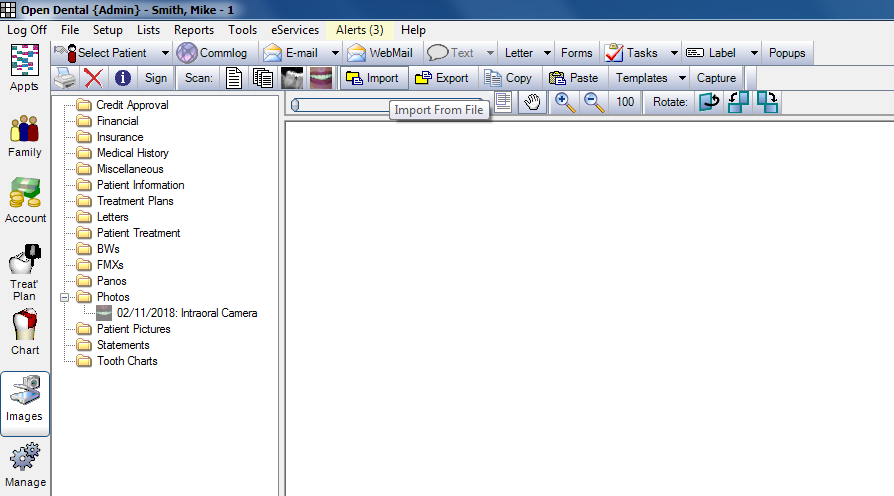Open the Letter dropdown arrow

click(547, 53)
